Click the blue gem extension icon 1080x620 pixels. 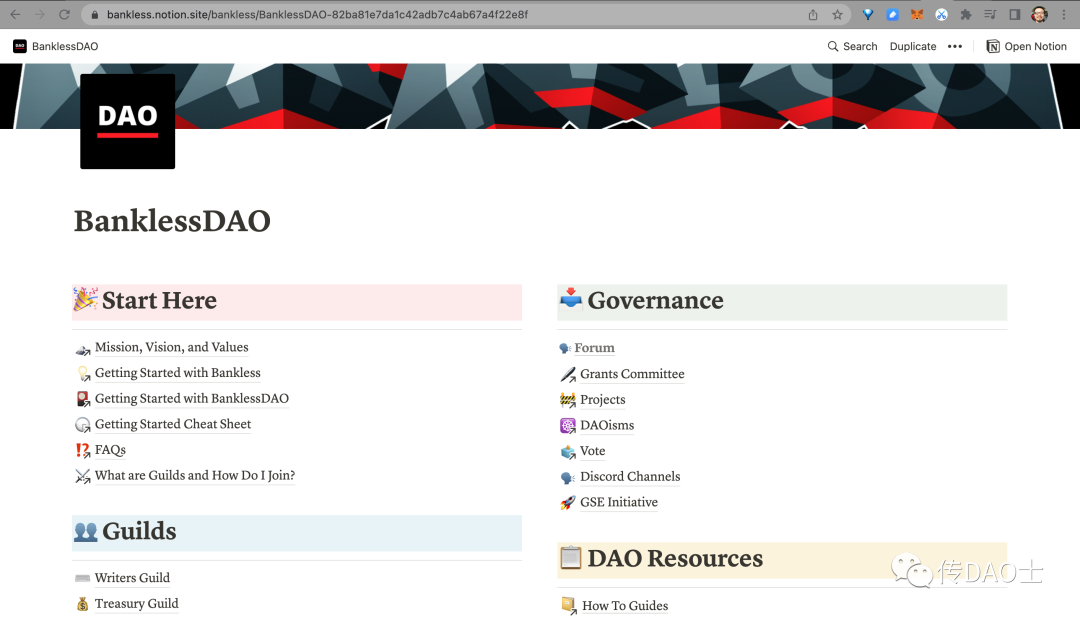(x=868, y=14)
